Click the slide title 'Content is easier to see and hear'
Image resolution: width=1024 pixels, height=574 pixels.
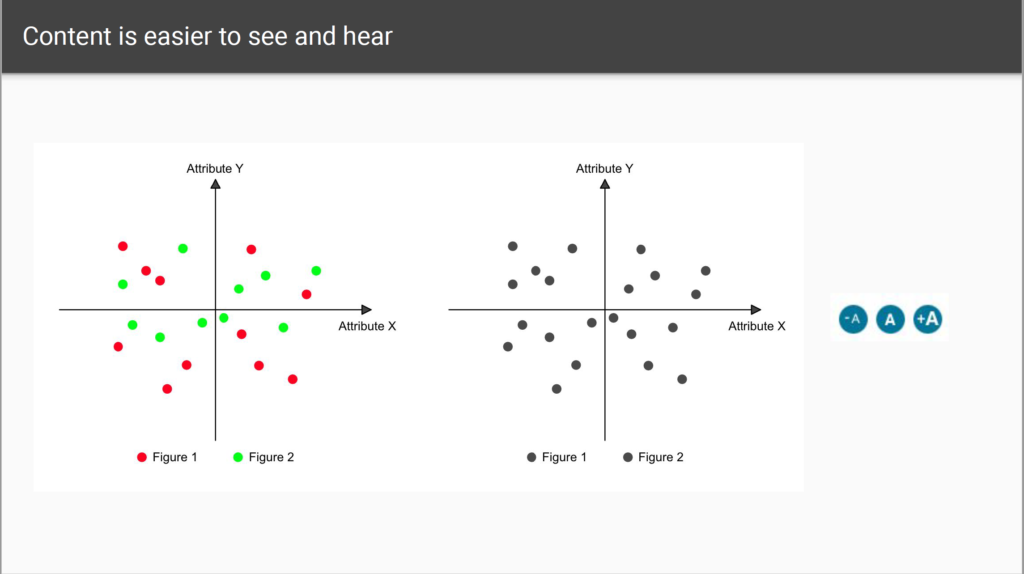(x=208, y=37)
